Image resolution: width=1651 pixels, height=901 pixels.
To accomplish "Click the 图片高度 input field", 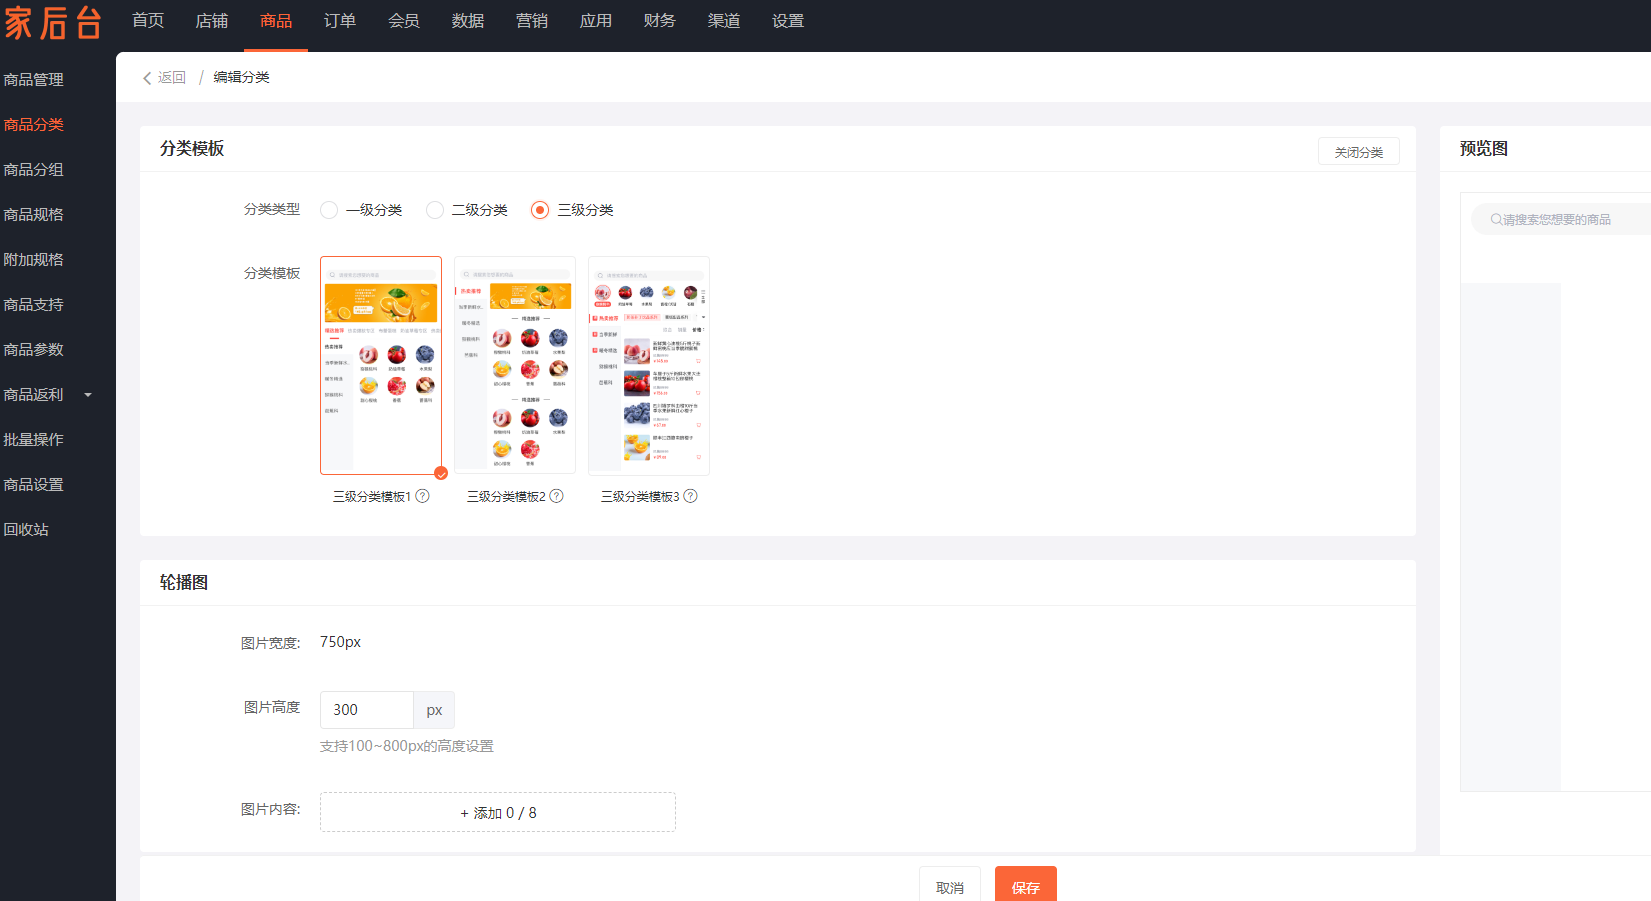I will [366, 710].
